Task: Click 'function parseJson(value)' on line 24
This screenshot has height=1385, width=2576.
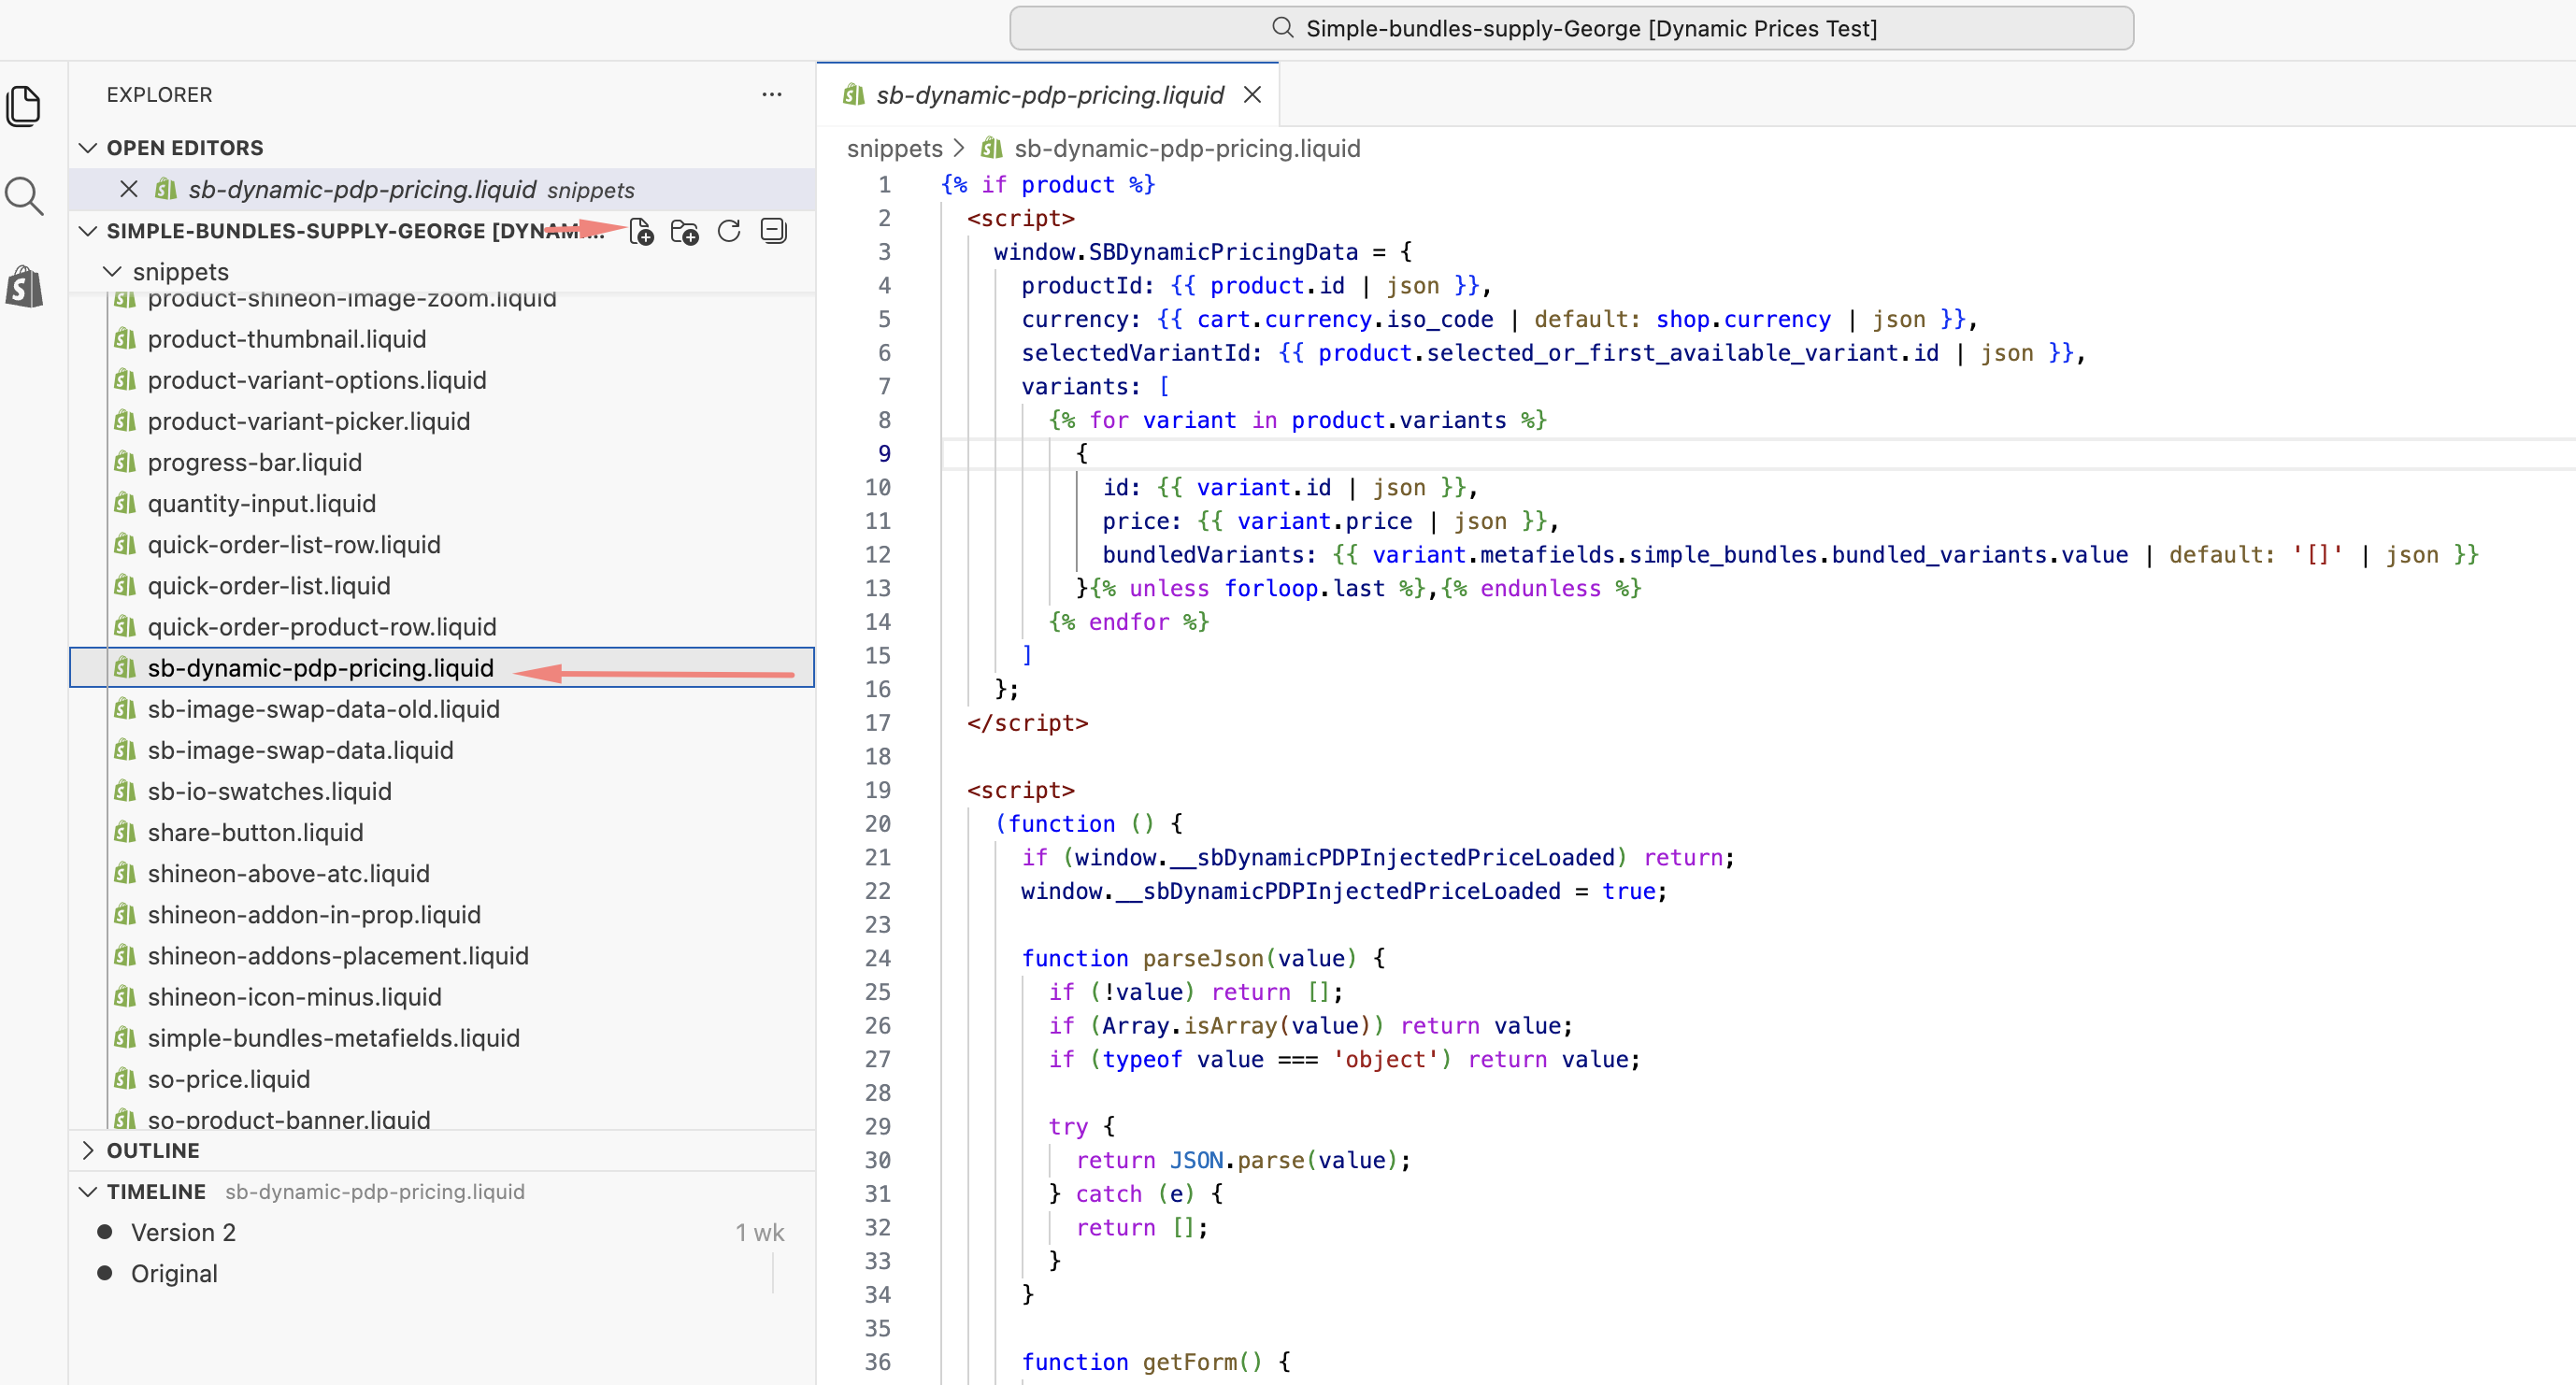Action: click(1189, 958)
